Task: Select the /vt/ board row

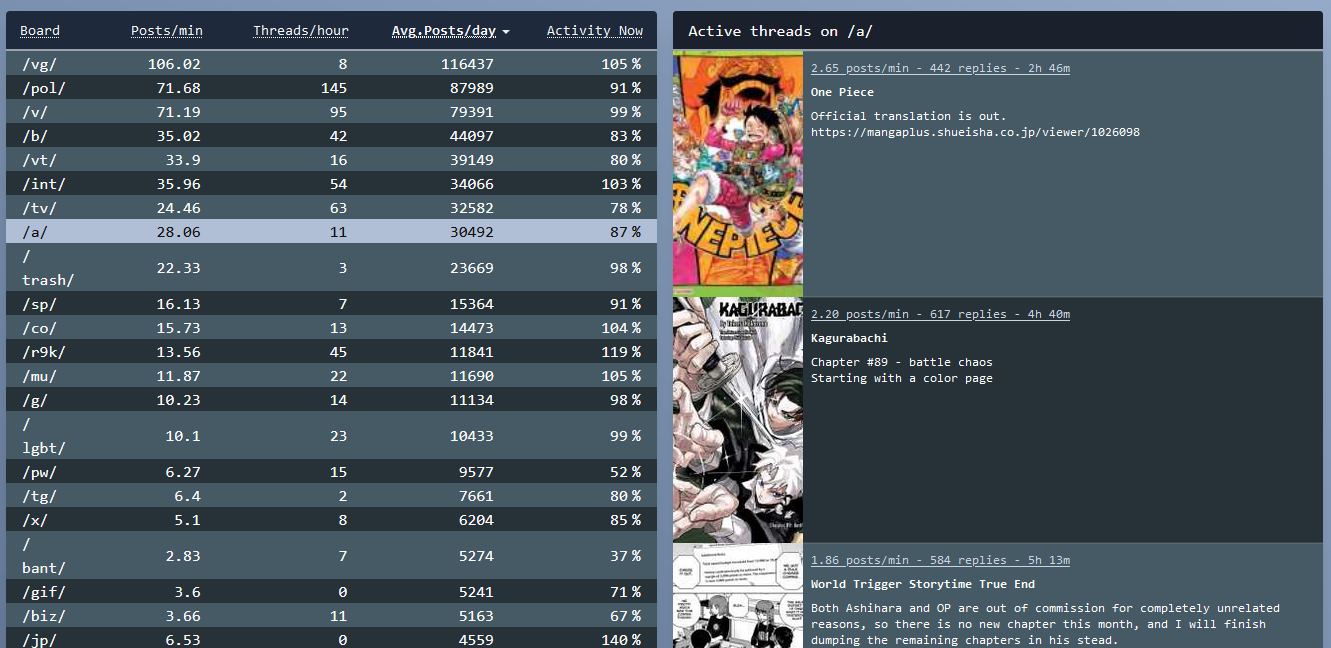Action: click(x=332, y=159)
